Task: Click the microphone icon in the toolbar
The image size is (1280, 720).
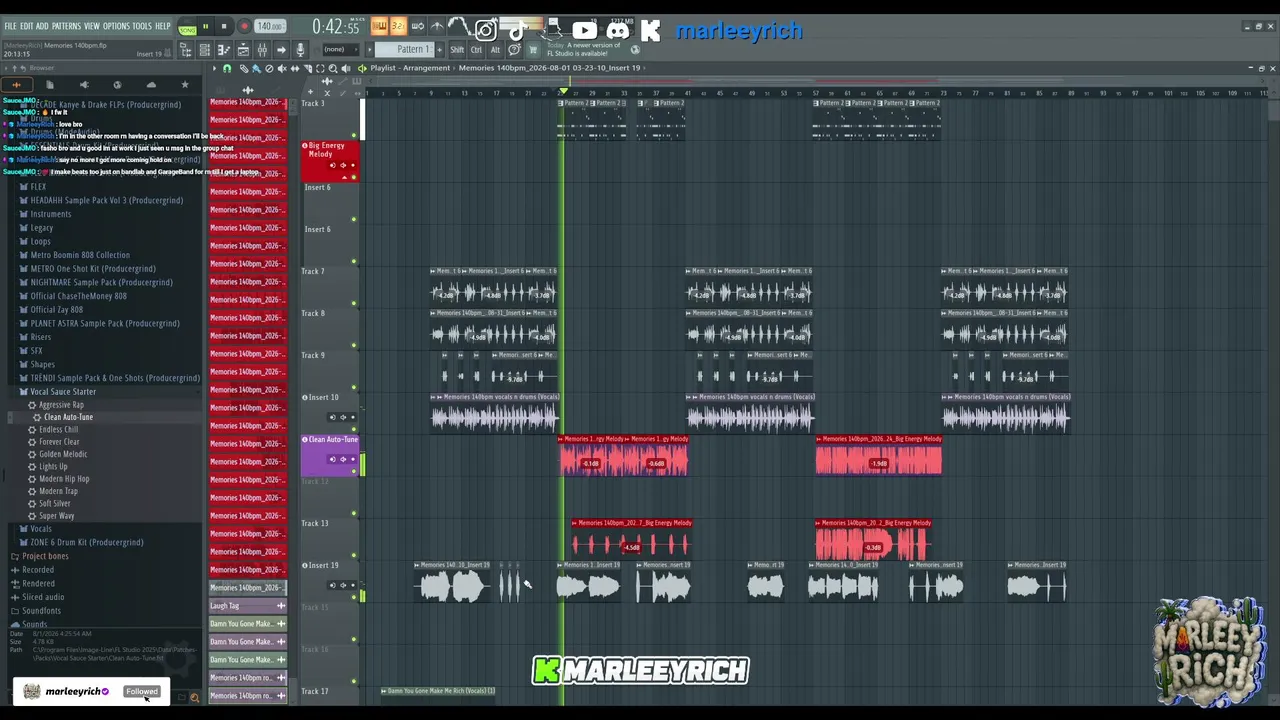Action: pyautogui.click(x=300, y=50)
